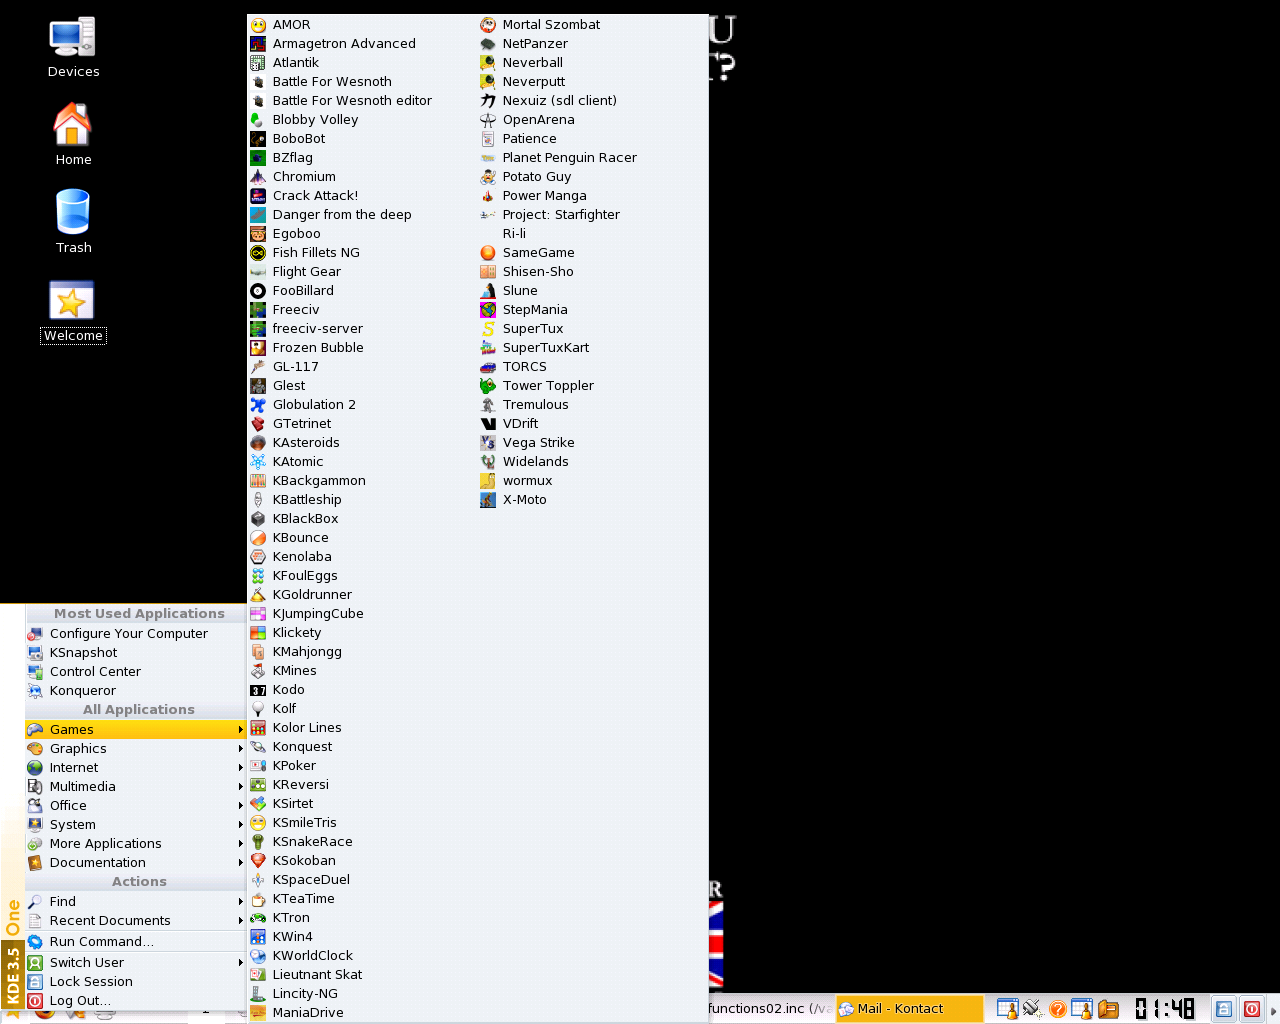Image resolution: width=1280 pixels, height=1024 pixels.
Task: Launch Project: Starfighter
Action: [x=592, y=215]
